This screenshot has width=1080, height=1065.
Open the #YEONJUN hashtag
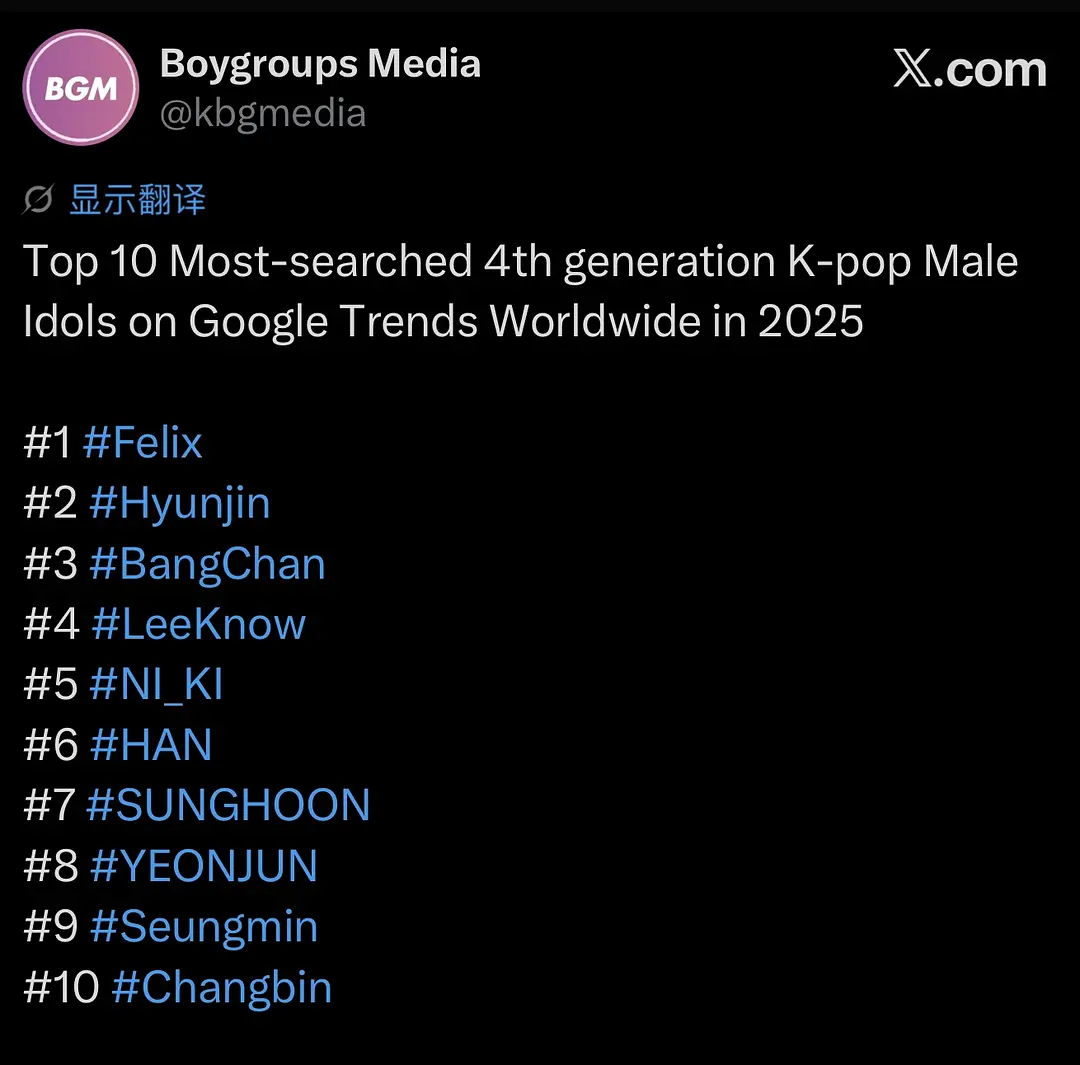coord(204,866)
